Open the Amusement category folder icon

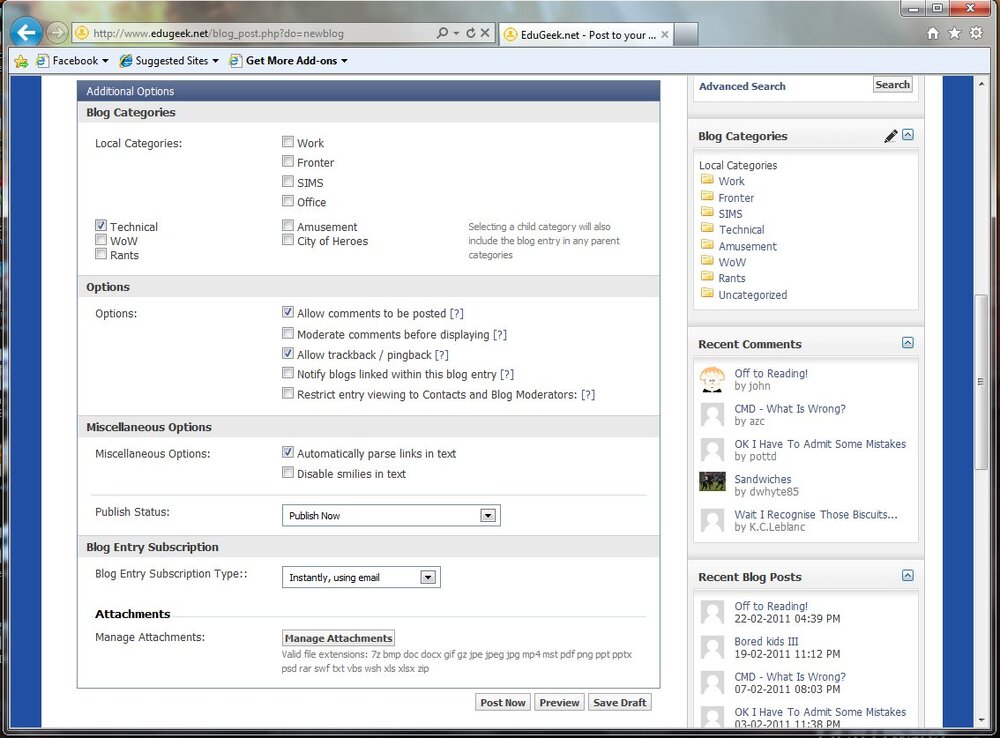707,244
